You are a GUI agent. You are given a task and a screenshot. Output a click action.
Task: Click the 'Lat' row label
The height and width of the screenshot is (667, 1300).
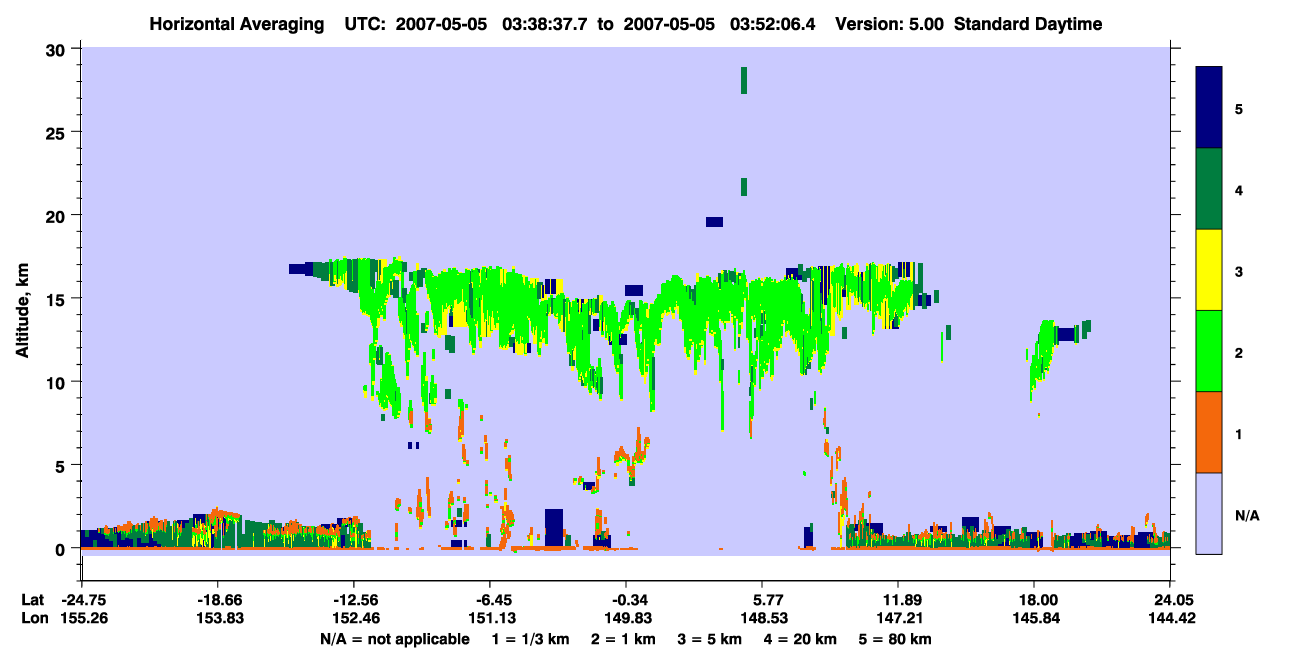(x=32, y=599)
